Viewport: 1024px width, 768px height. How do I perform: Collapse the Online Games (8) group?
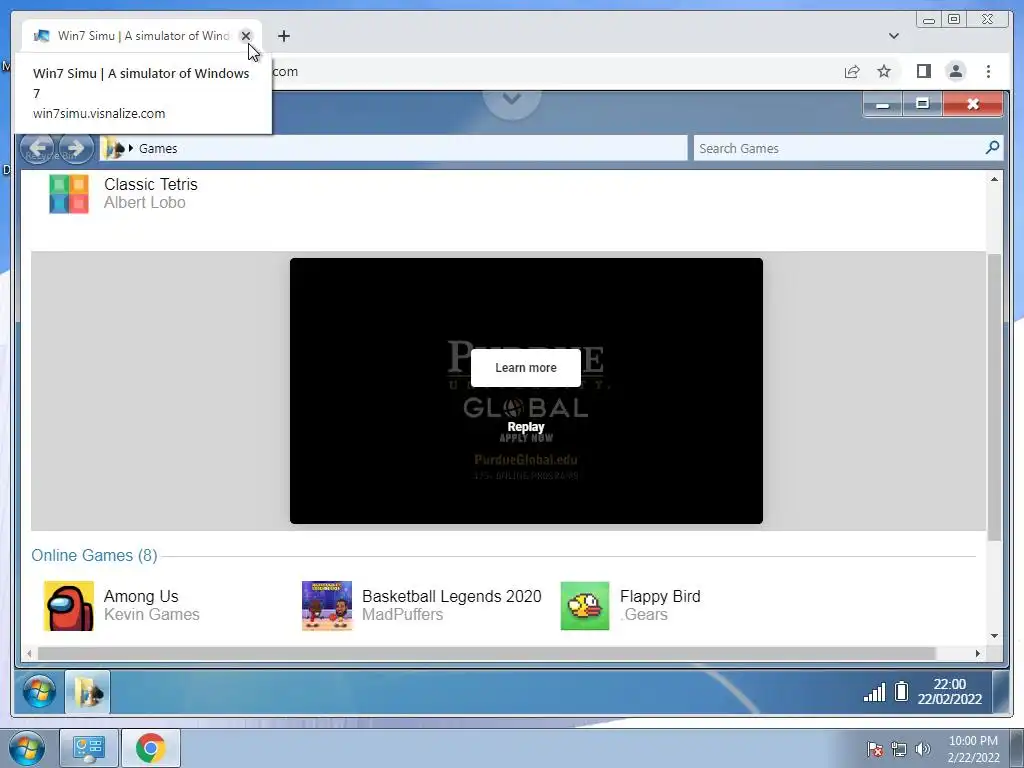click(94, 555)
